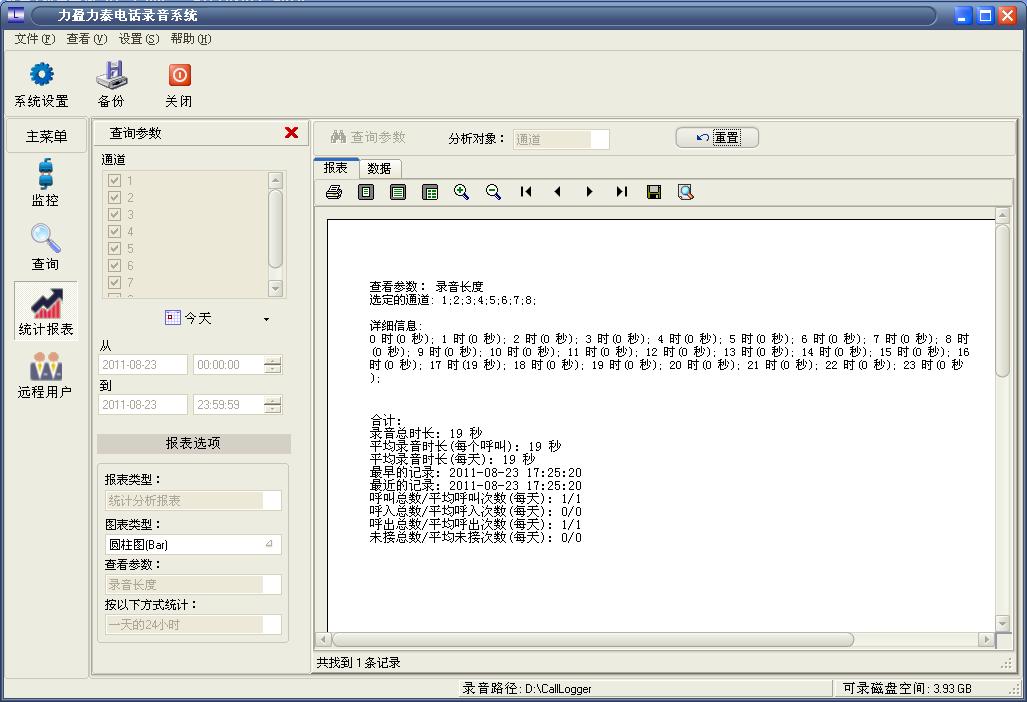Screen dimensions: 1027x702
Task: Close the 查询参数 panel with red X
Action: click(291, 133)
